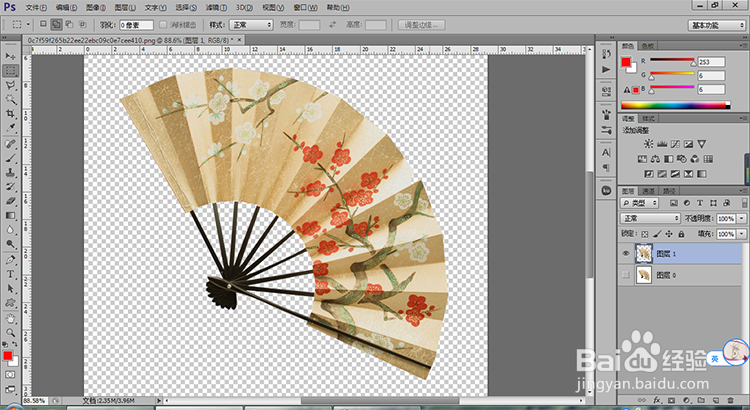Image resolution: width=750 pixels, height=410 pixels.
Task: Toggle Lock transparent pixels in Layers panel
Action: pyautogui.click(x=645, y=234)
